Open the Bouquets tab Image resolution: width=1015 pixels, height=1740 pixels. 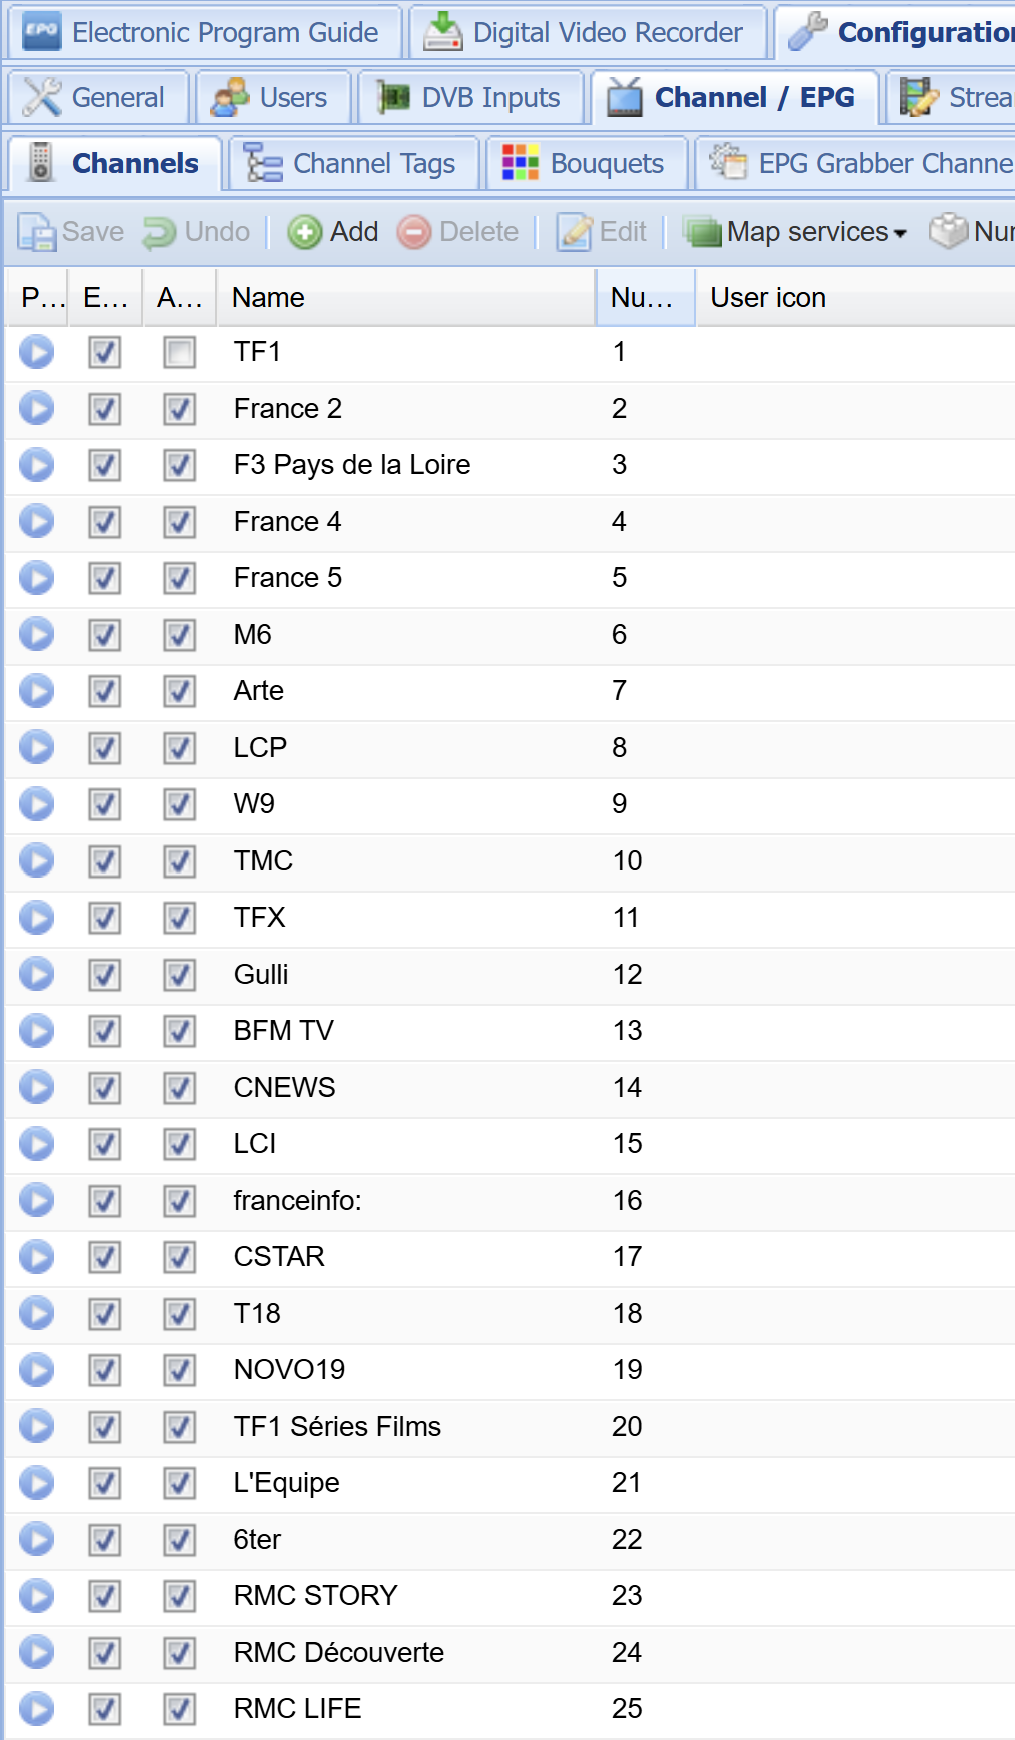tap(585, 164)
